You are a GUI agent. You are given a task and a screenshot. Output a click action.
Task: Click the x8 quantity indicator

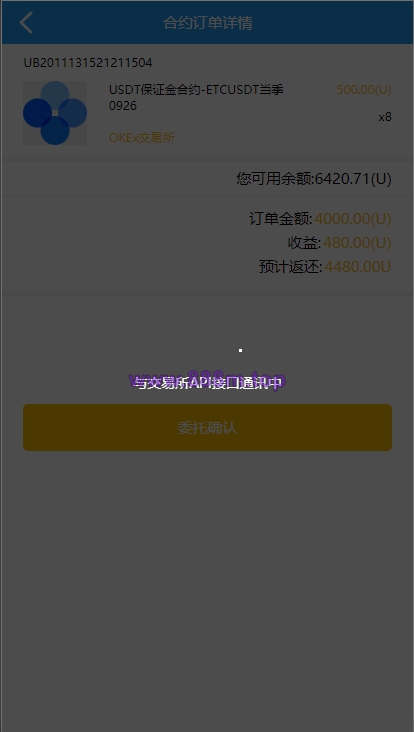point(385,117)
